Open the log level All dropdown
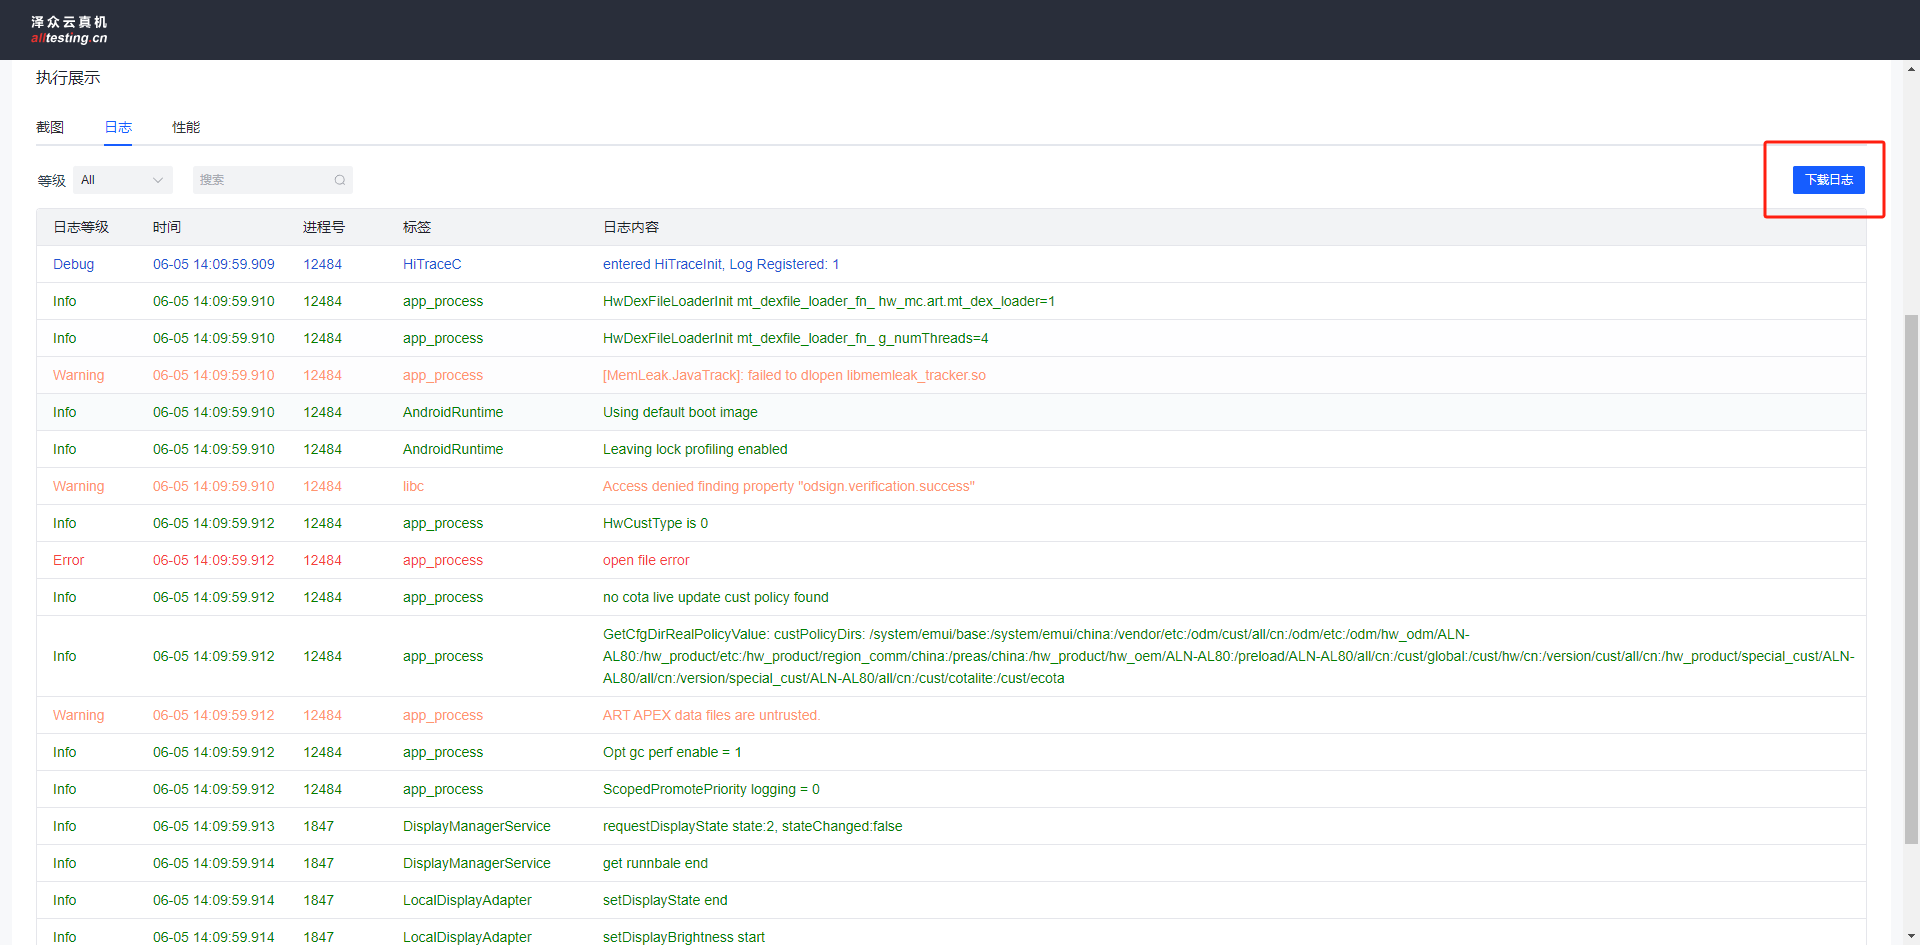The image size is (1920, 945). (122, 180)
